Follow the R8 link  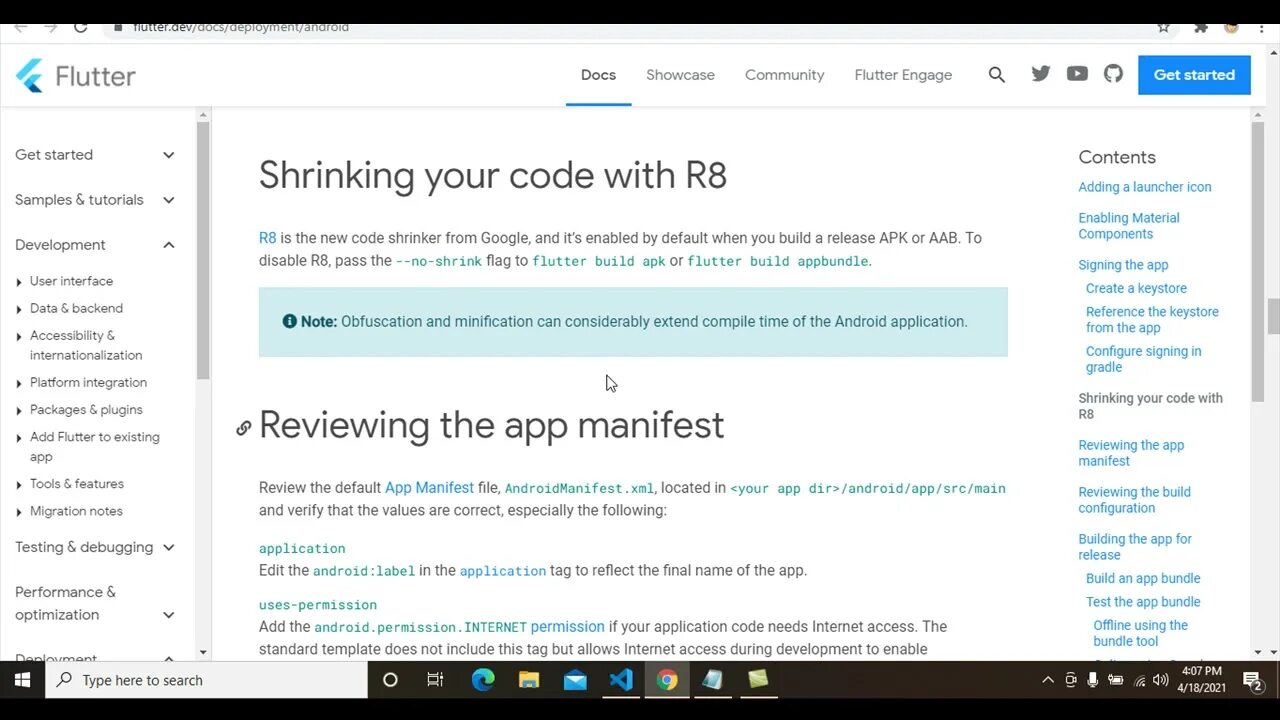pyautogui.click(x=267, y=238)
